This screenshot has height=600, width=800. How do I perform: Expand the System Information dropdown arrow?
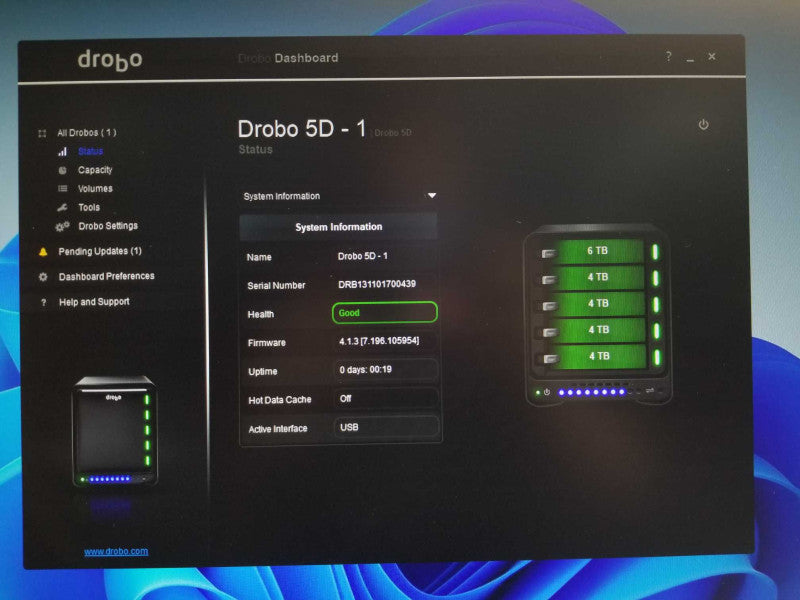(x=432, y=195)
